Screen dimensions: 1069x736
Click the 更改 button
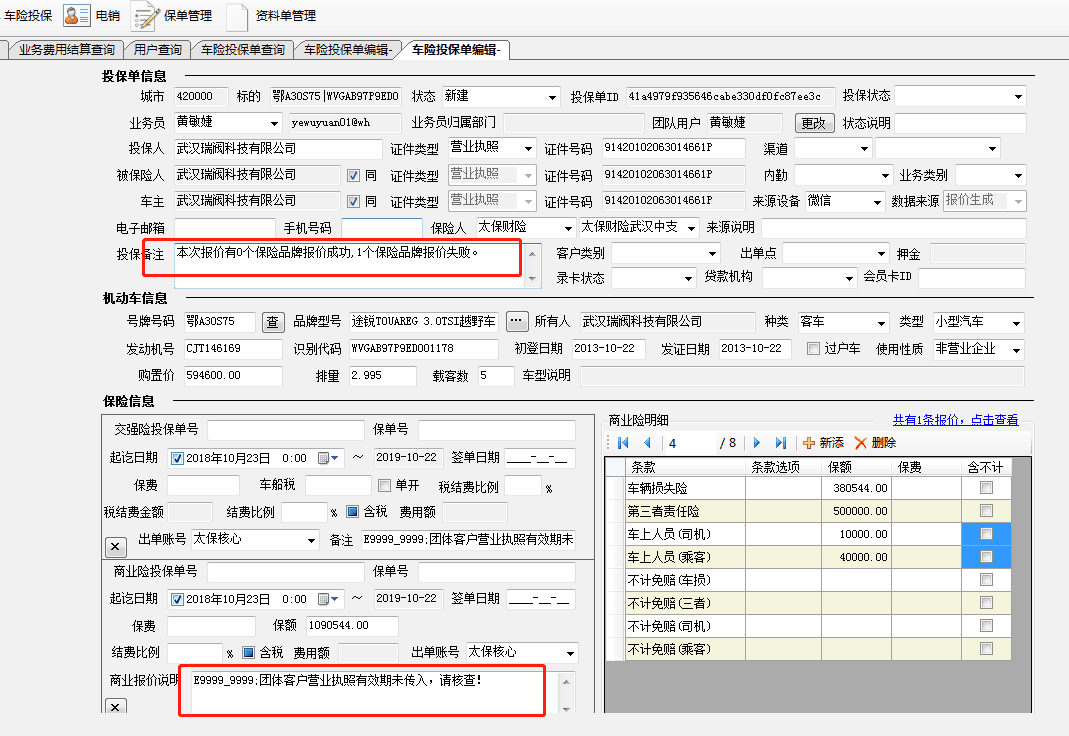coord(813,123)
